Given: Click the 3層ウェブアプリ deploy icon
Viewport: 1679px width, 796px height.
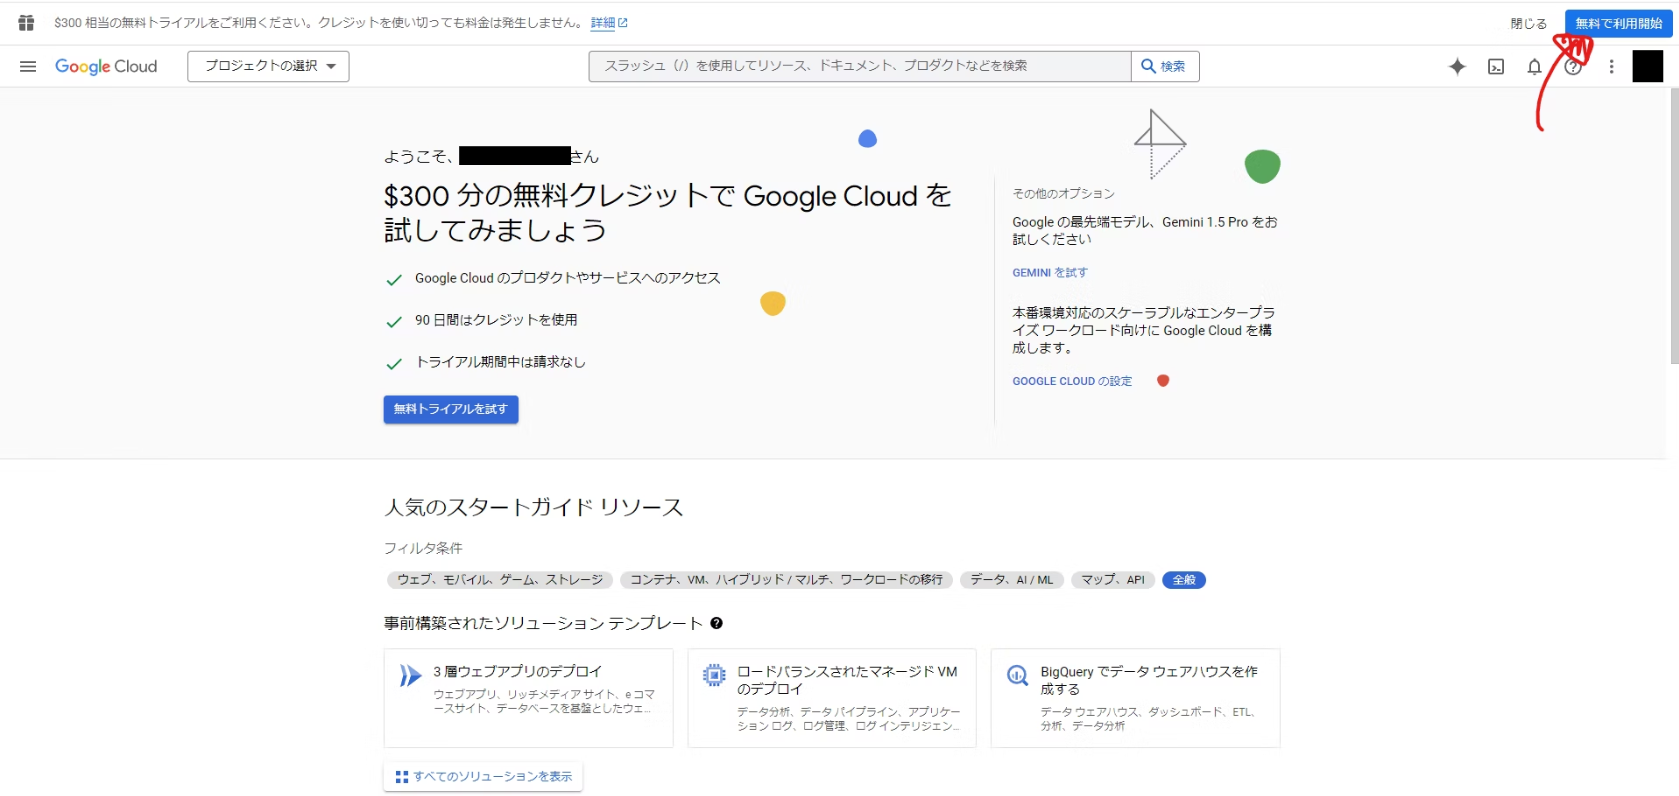Looking at the screenshot, I should (x=410, y=676).
